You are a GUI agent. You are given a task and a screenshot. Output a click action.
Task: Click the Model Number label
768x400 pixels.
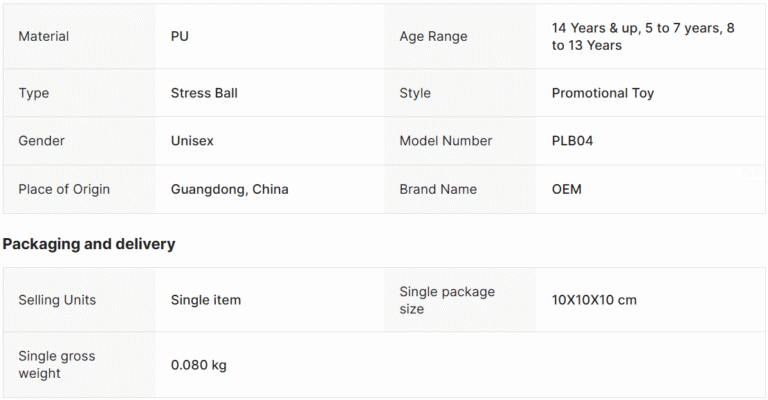[446, 141]
